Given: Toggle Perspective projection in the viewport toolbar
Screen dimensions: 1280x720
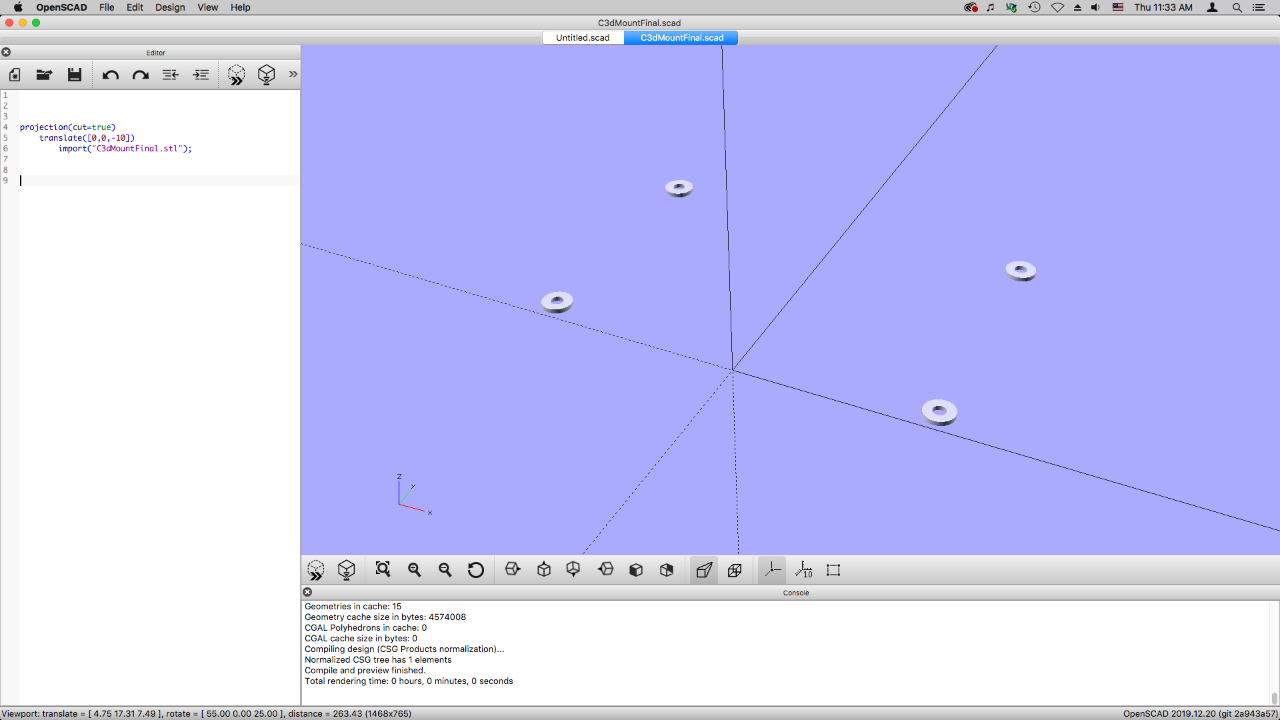Looking at the screenshot, I should tap(704, 570).
